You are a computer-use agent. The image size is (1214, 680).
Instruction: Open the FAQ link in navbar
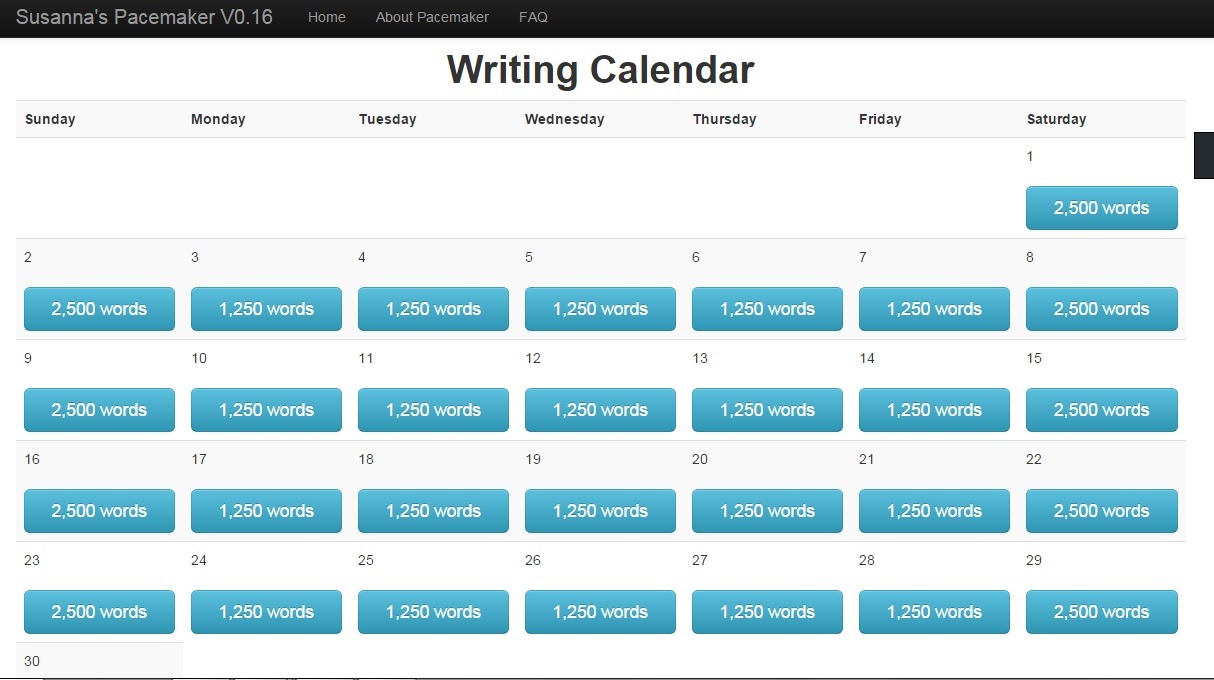(x=533, y=17)
